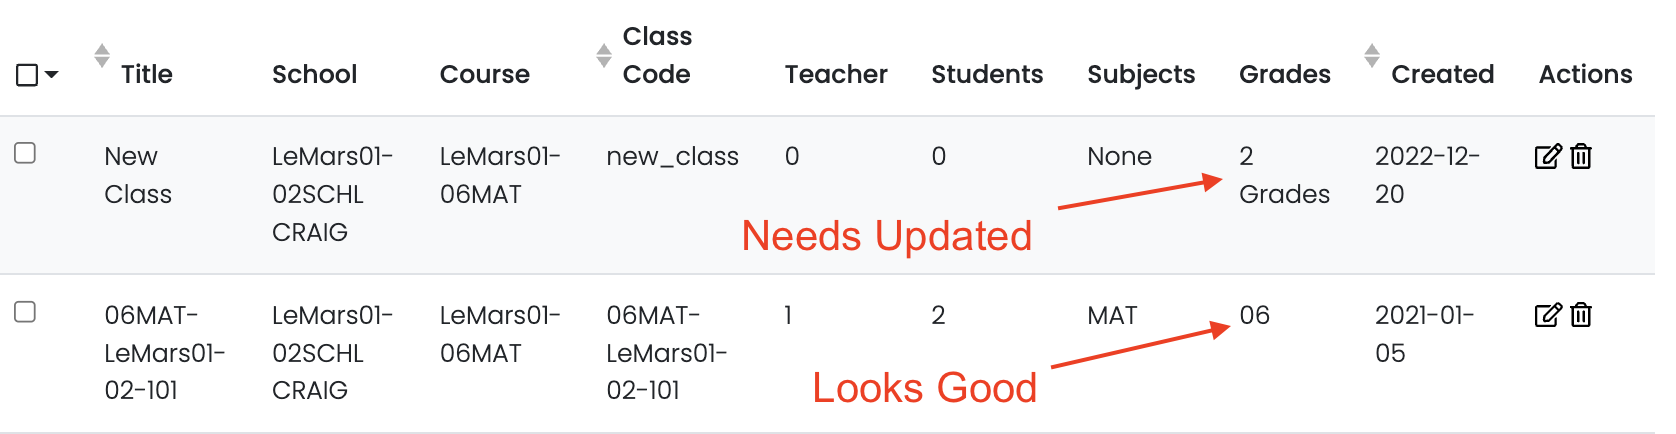Click the Grades column header
This screenshot has height=434, width=1676.
click(x=1284, y=75)
